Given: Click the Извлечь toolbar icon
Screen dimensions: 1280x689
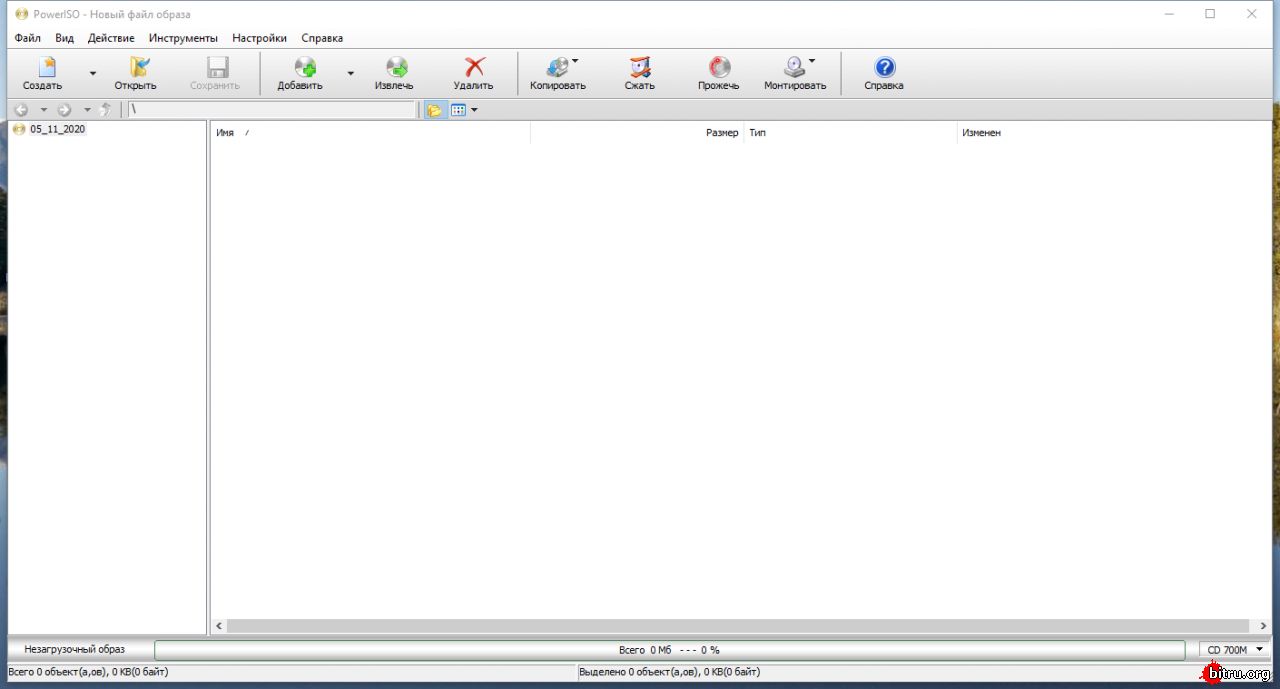Looking at the screenshot, I should click(396, 67).
